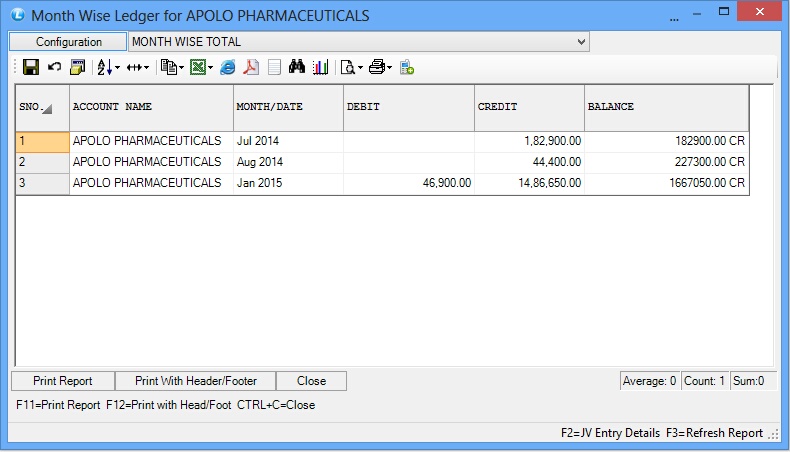Click the Undo arrow icon
This screenshot has height=452, width=790.
(54, 67)
